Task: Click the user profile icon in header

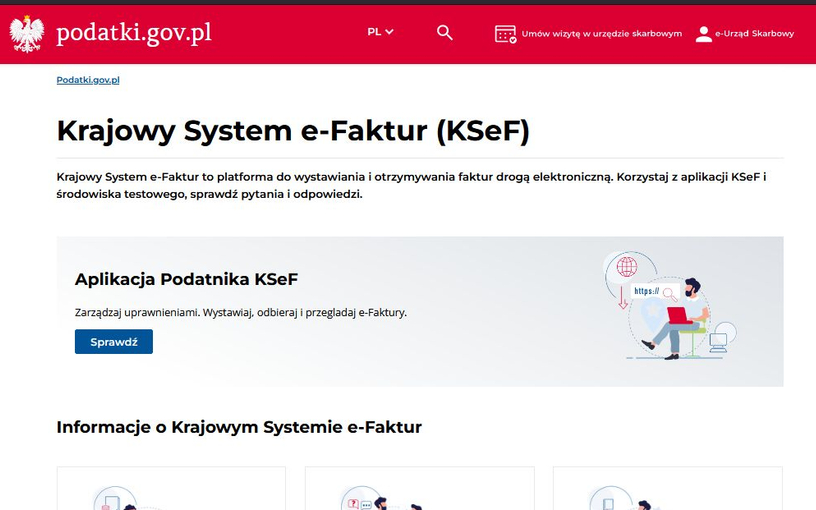Action: point(704,34)
